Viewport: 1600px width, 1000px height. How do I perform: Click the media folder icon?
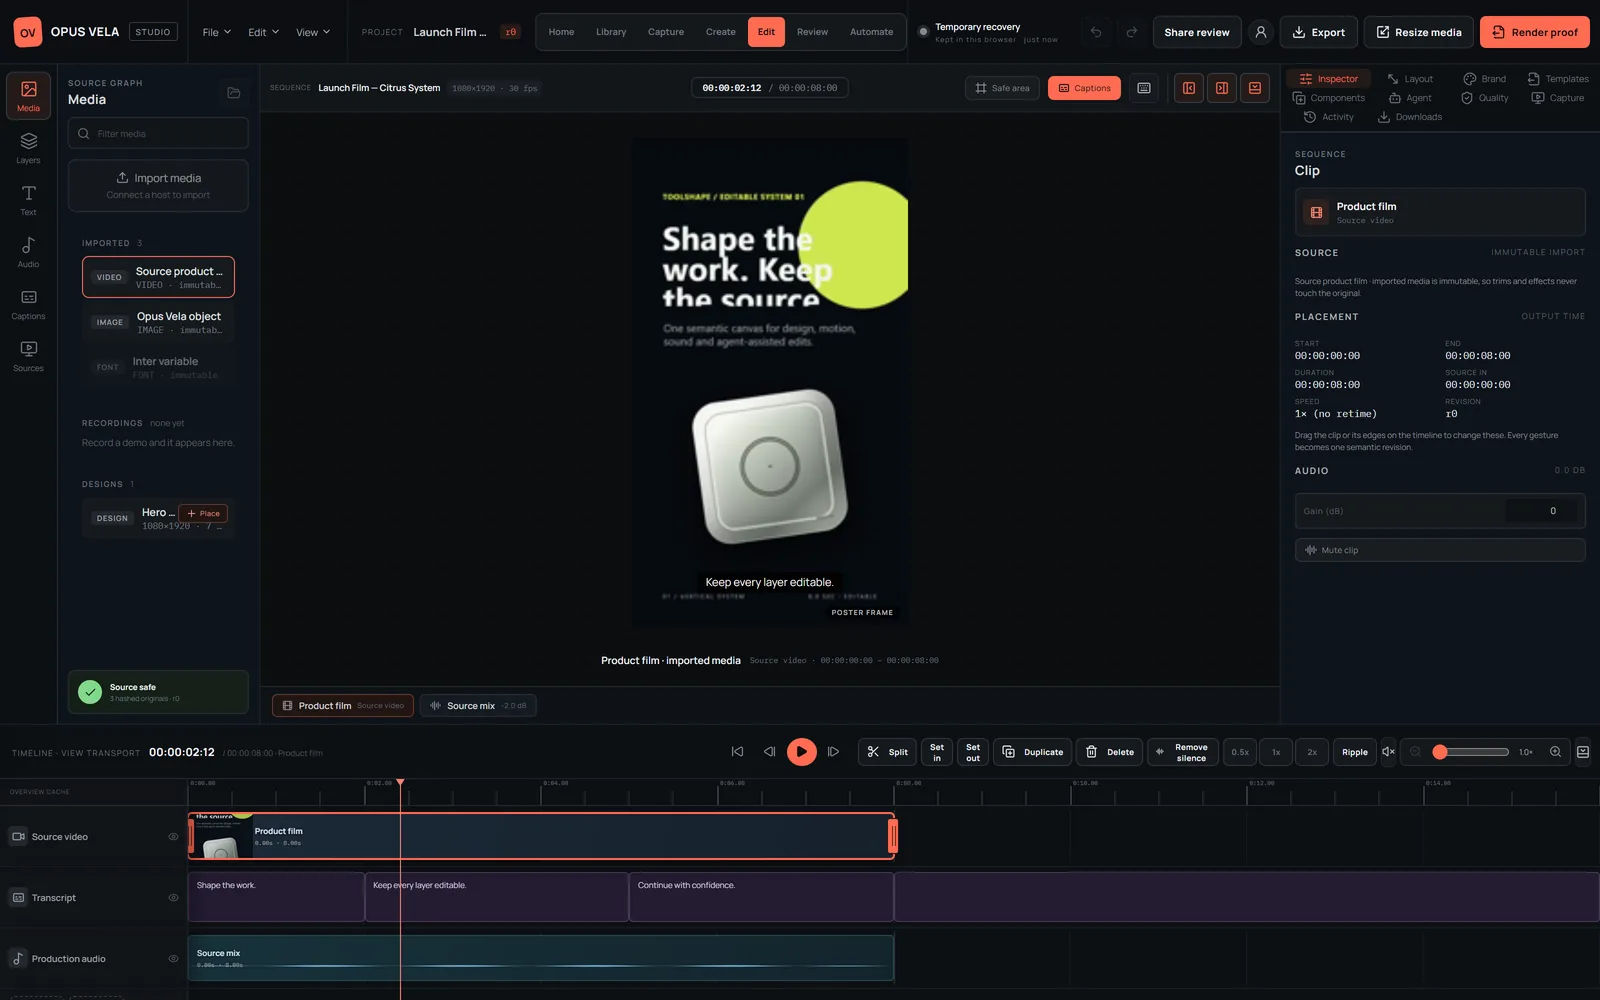[x=234, y=93]
